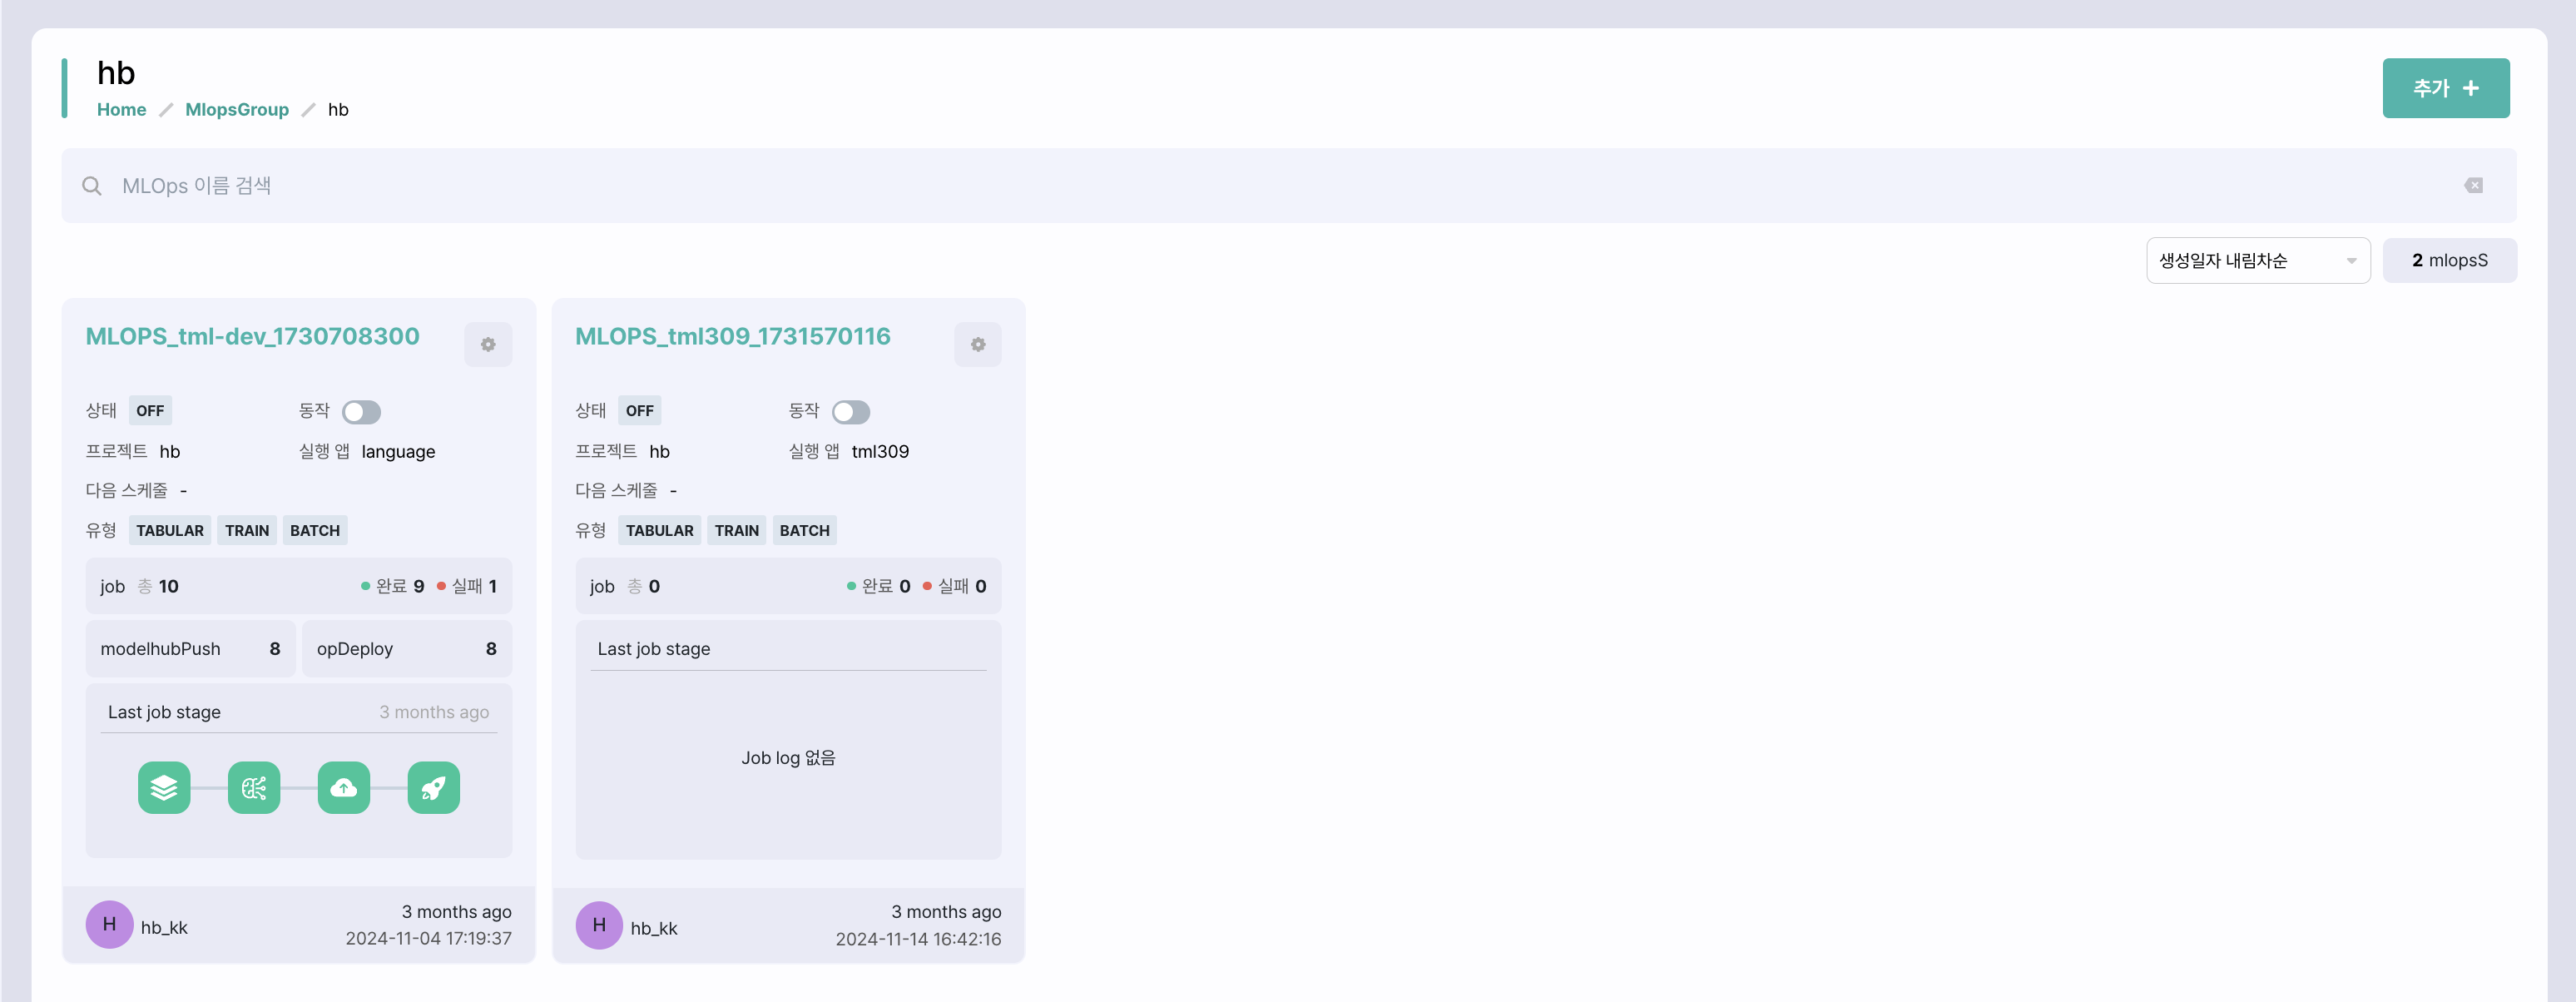Click hb_kk username on tml-dev card
The height and width of the screenshot is (1002, 2576).
164,928
